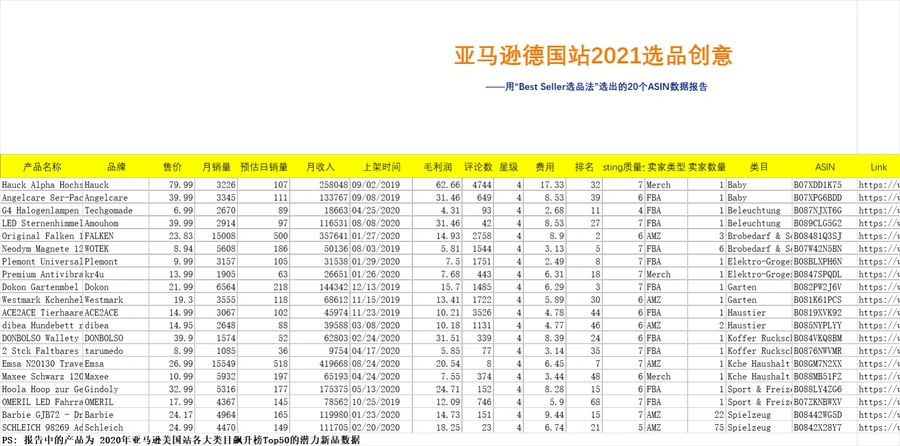900x446 pixels.
Task: Select ASIN cell B087NJXT6G
Action: coord(825,210)
